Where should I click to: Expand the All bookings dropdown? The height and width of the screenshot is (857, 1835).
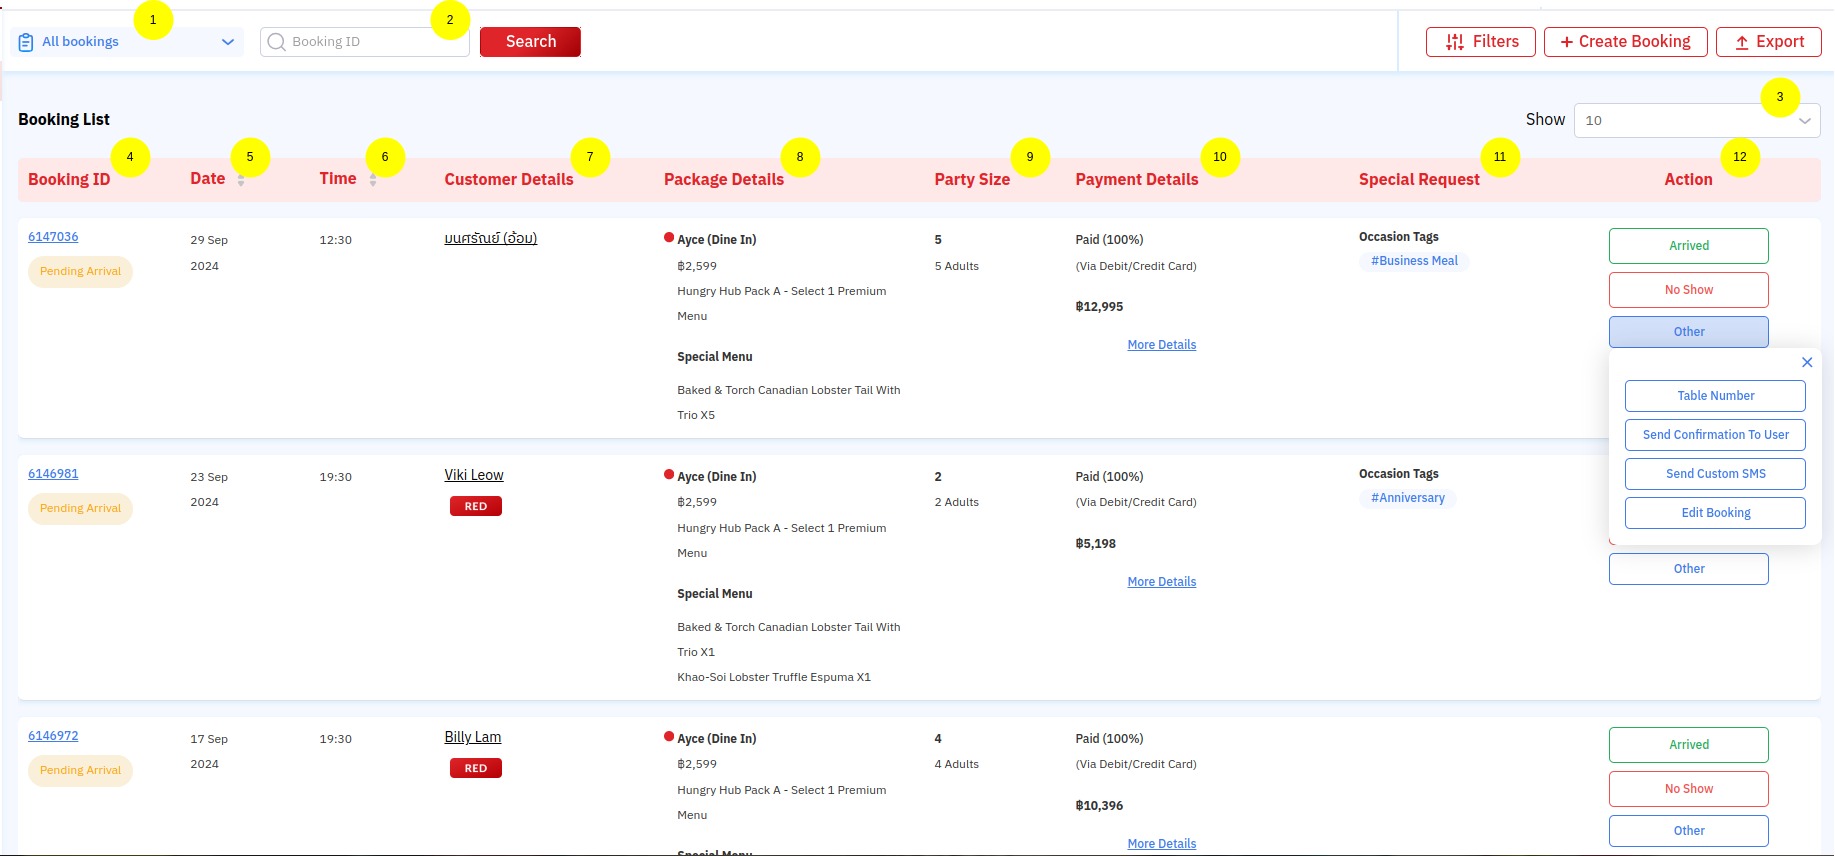click(227, 42)
